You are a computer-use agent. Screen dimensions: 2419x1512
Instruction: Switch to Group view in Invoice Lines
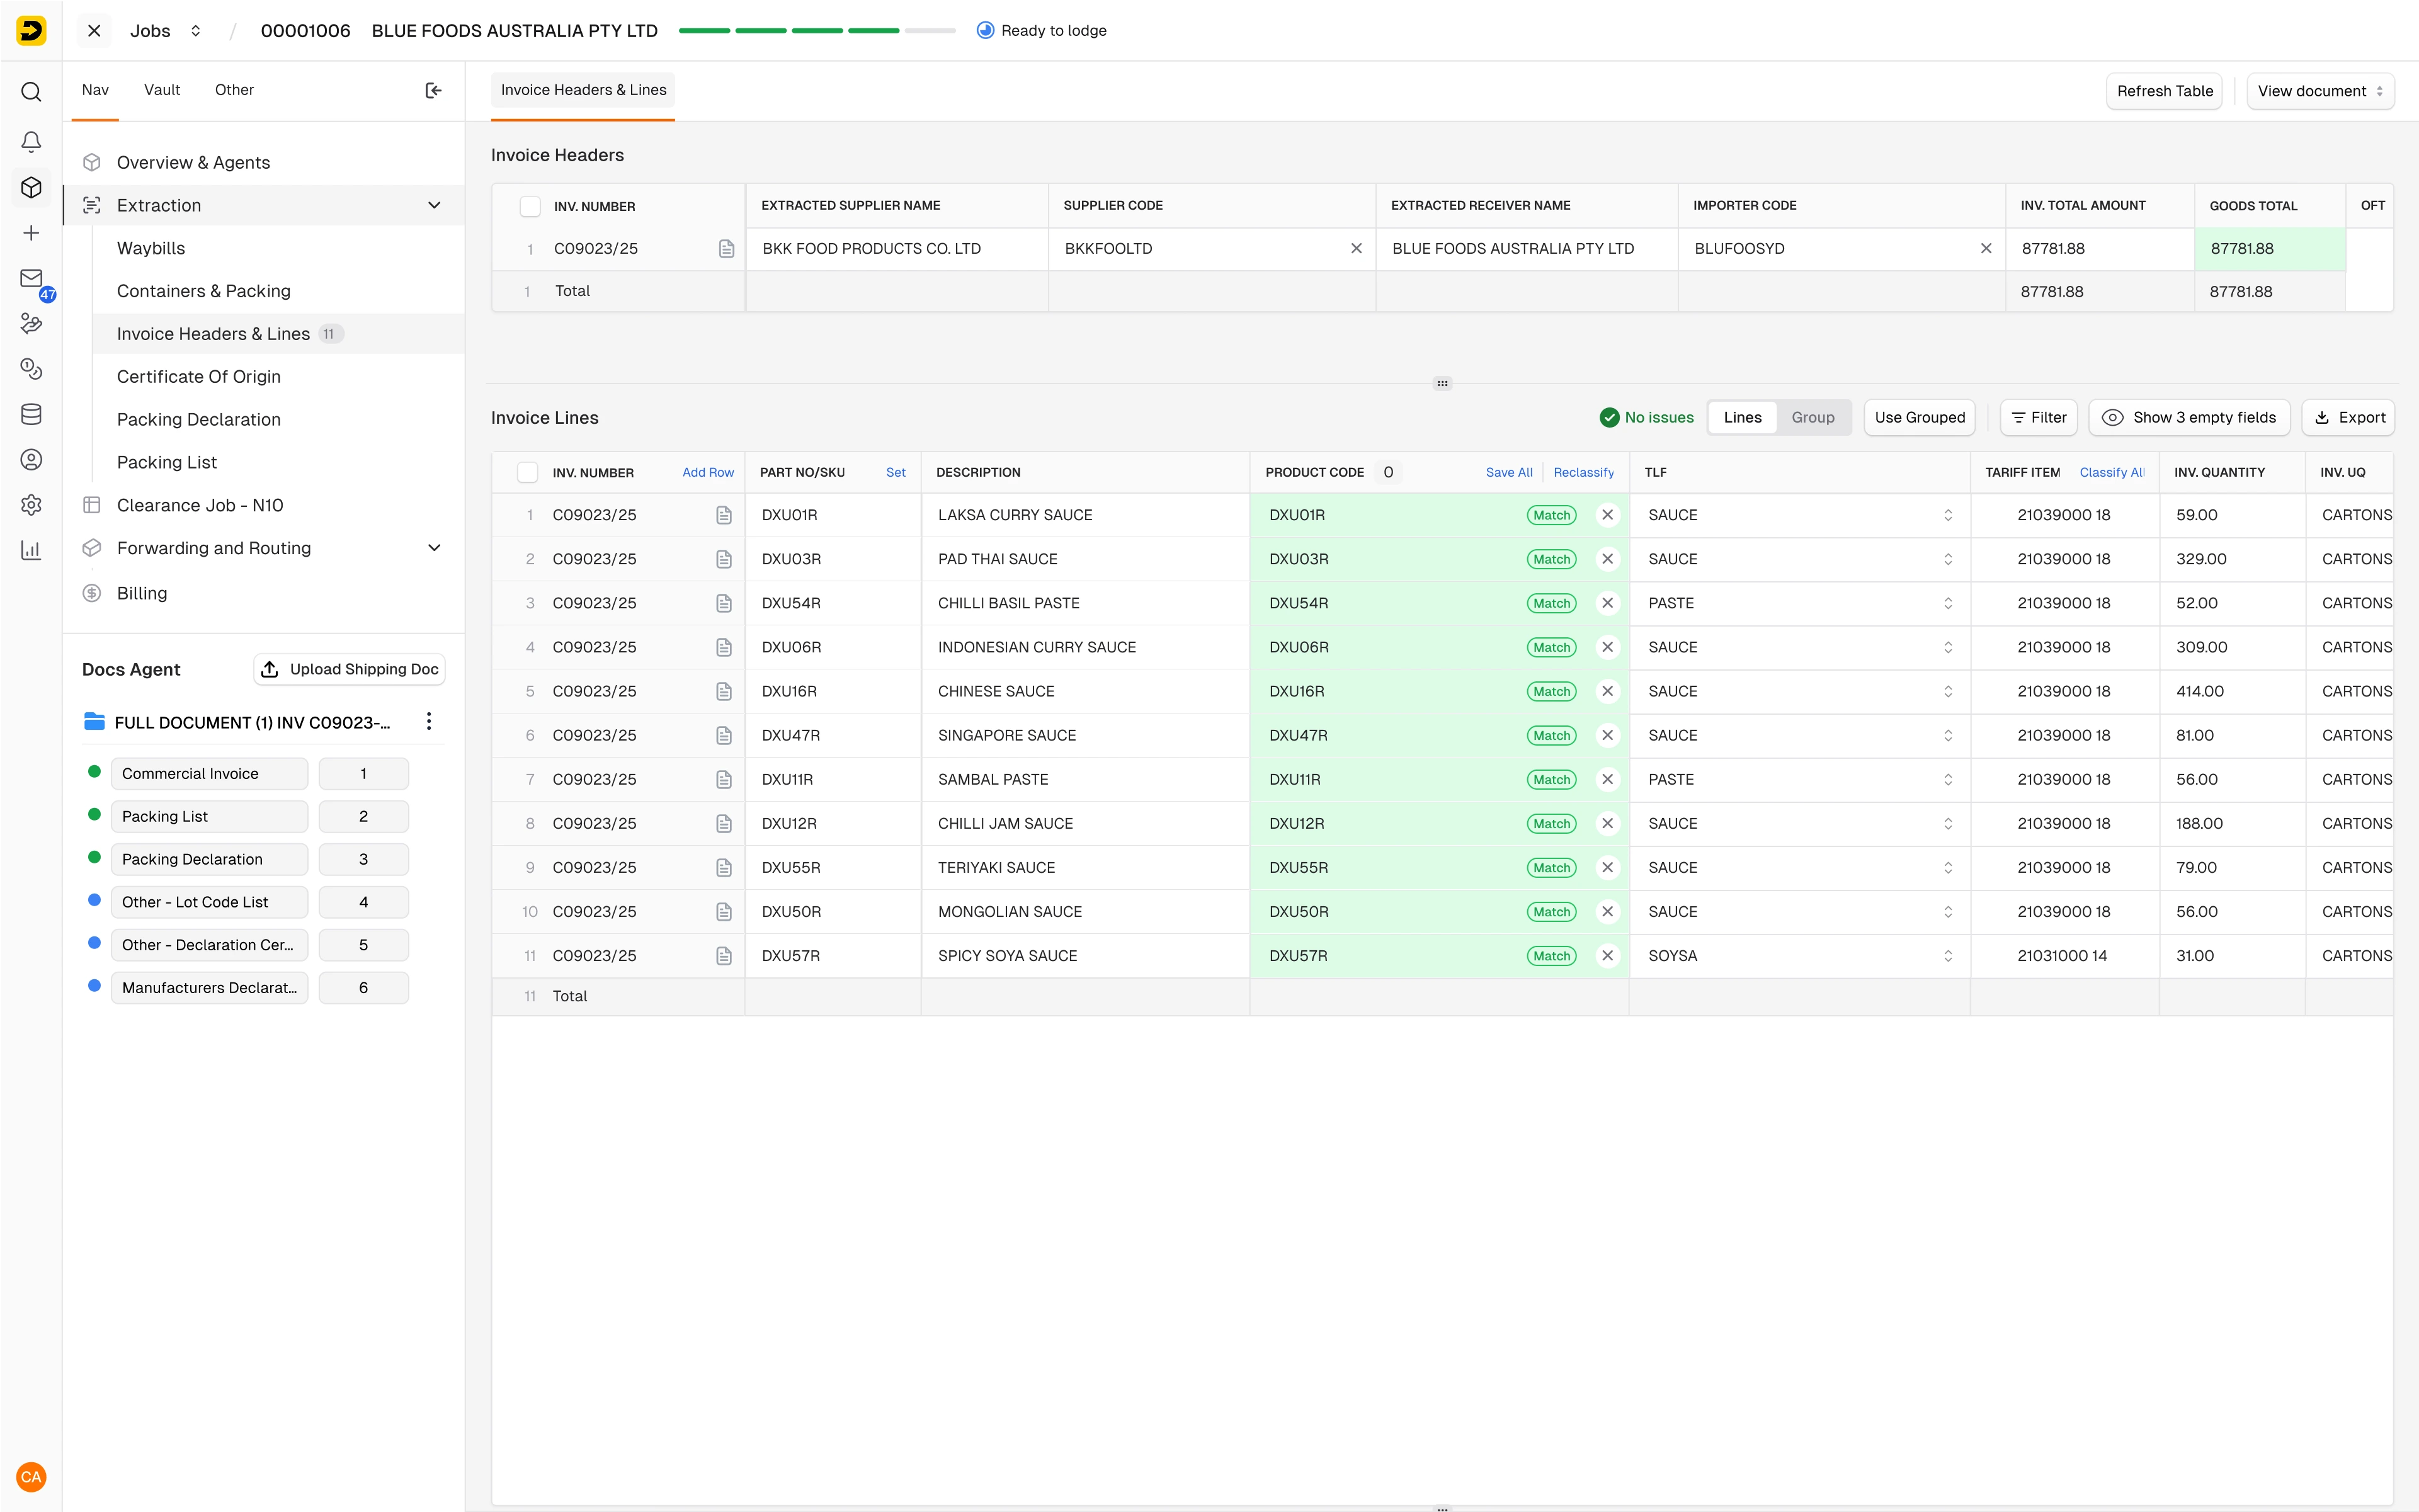1812,417
